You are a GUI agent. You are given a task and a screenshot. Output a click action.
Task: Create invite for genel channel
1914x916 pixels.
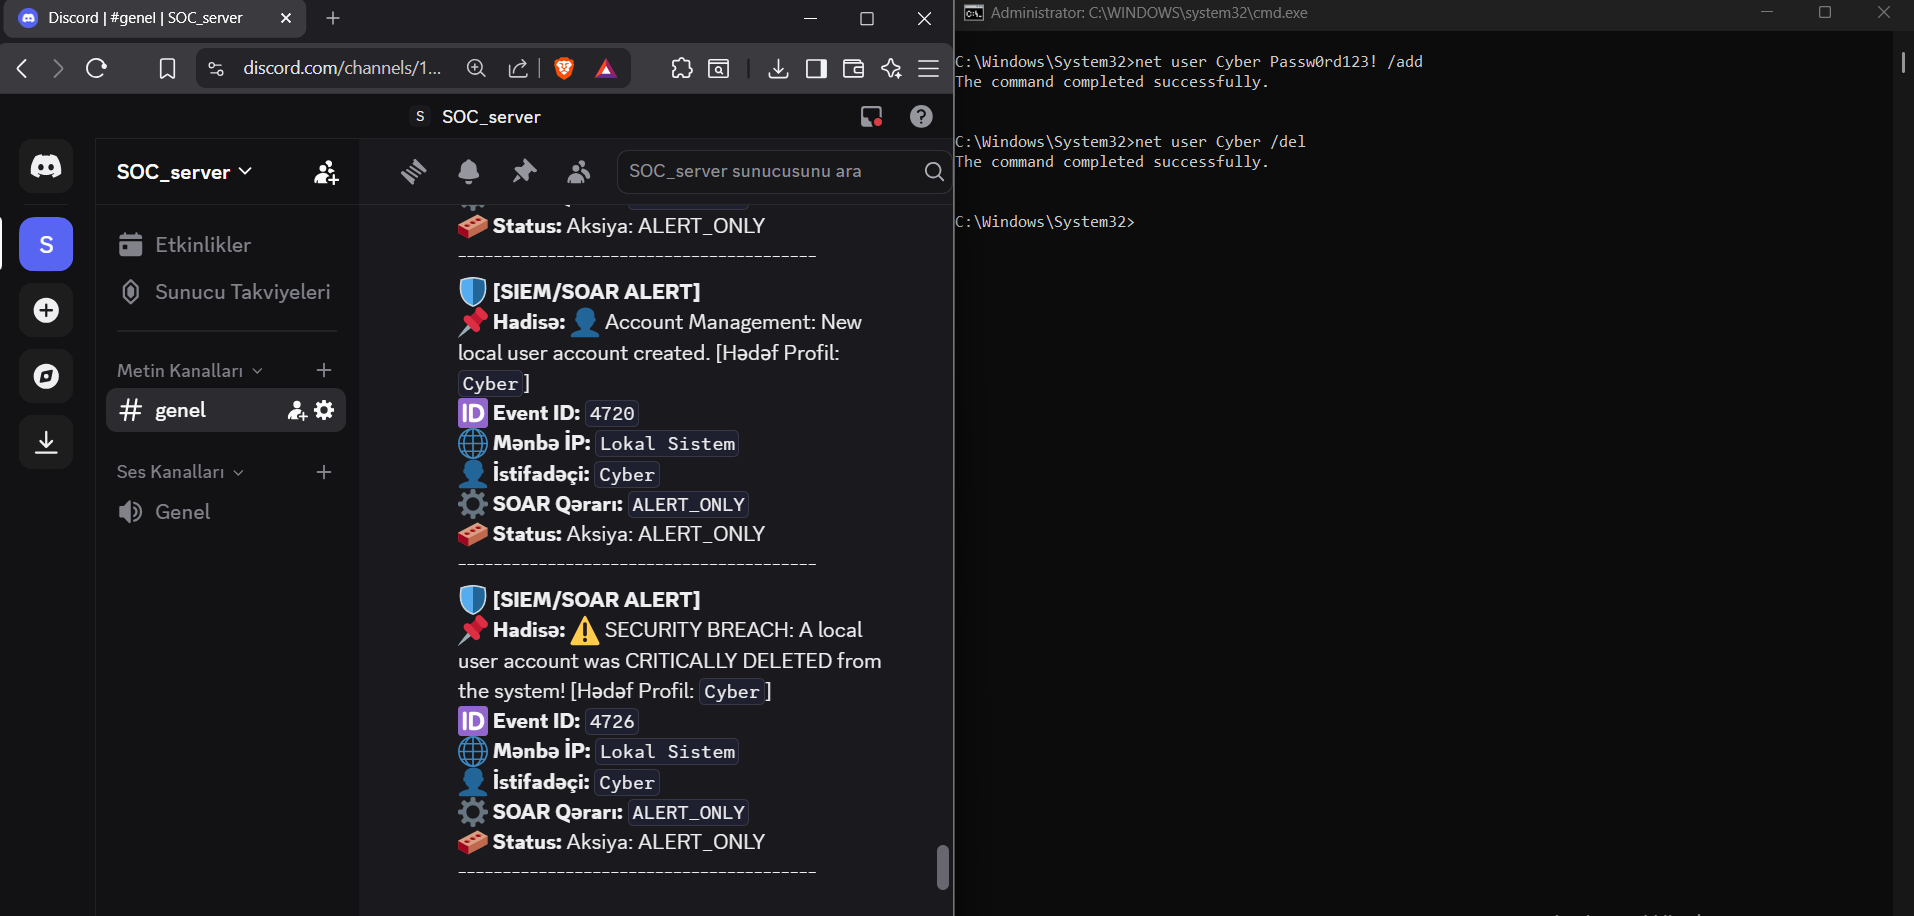(297, 410)
